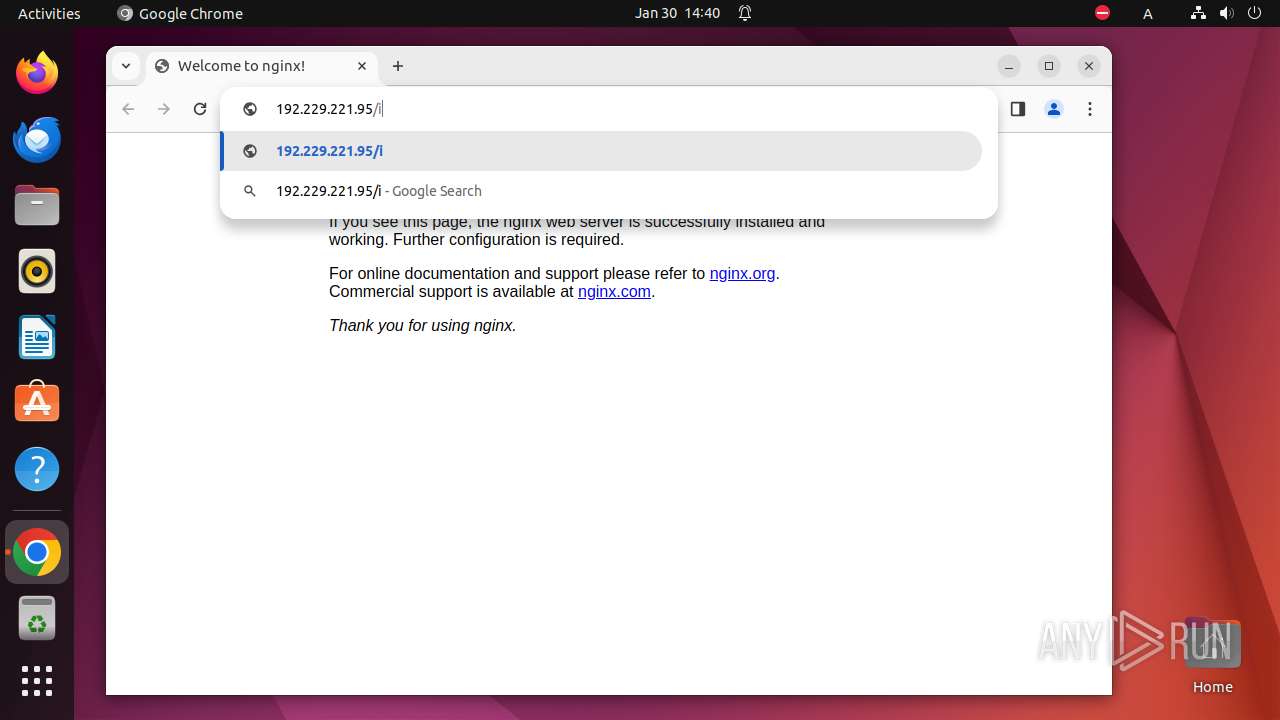This screenshot has width=1280, height=720.
Task: Open Rhythmbox music player in dock
Action: (x=37, y=271)
